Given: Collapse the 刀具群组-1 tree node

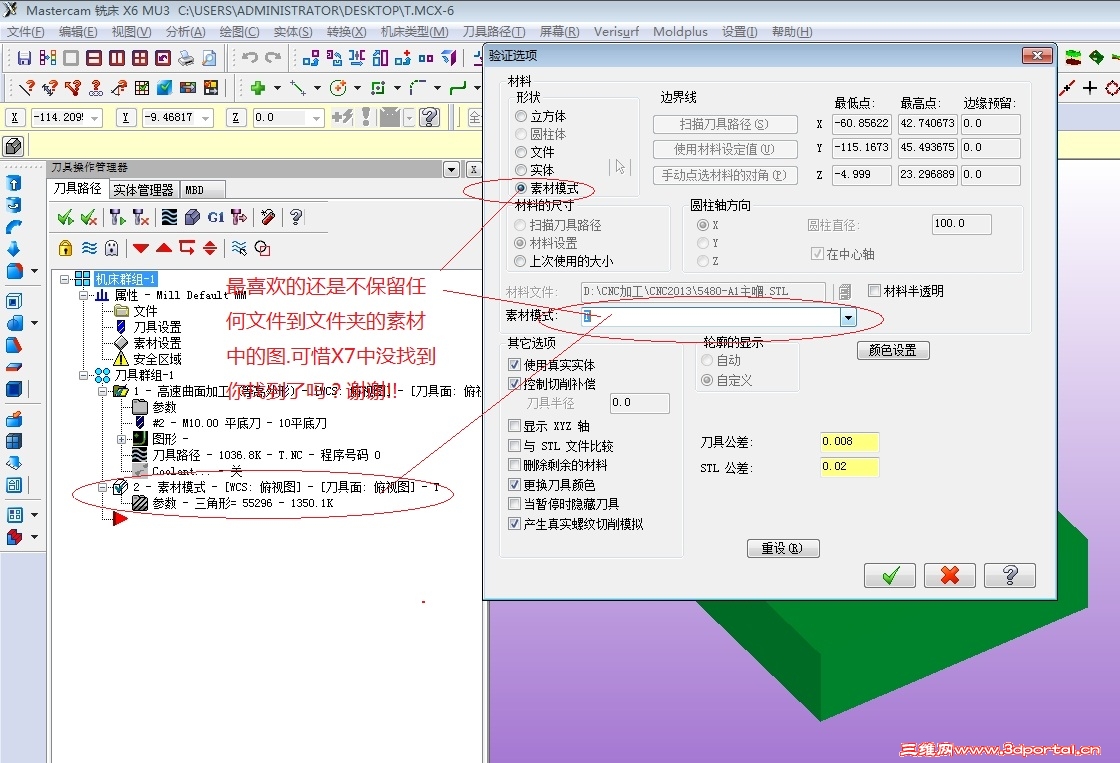Looking at the screenshot, I should coord(84,374).
